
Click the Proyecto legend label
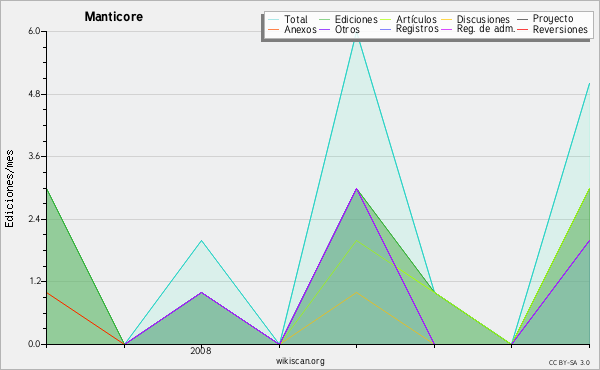coord(553,19)
